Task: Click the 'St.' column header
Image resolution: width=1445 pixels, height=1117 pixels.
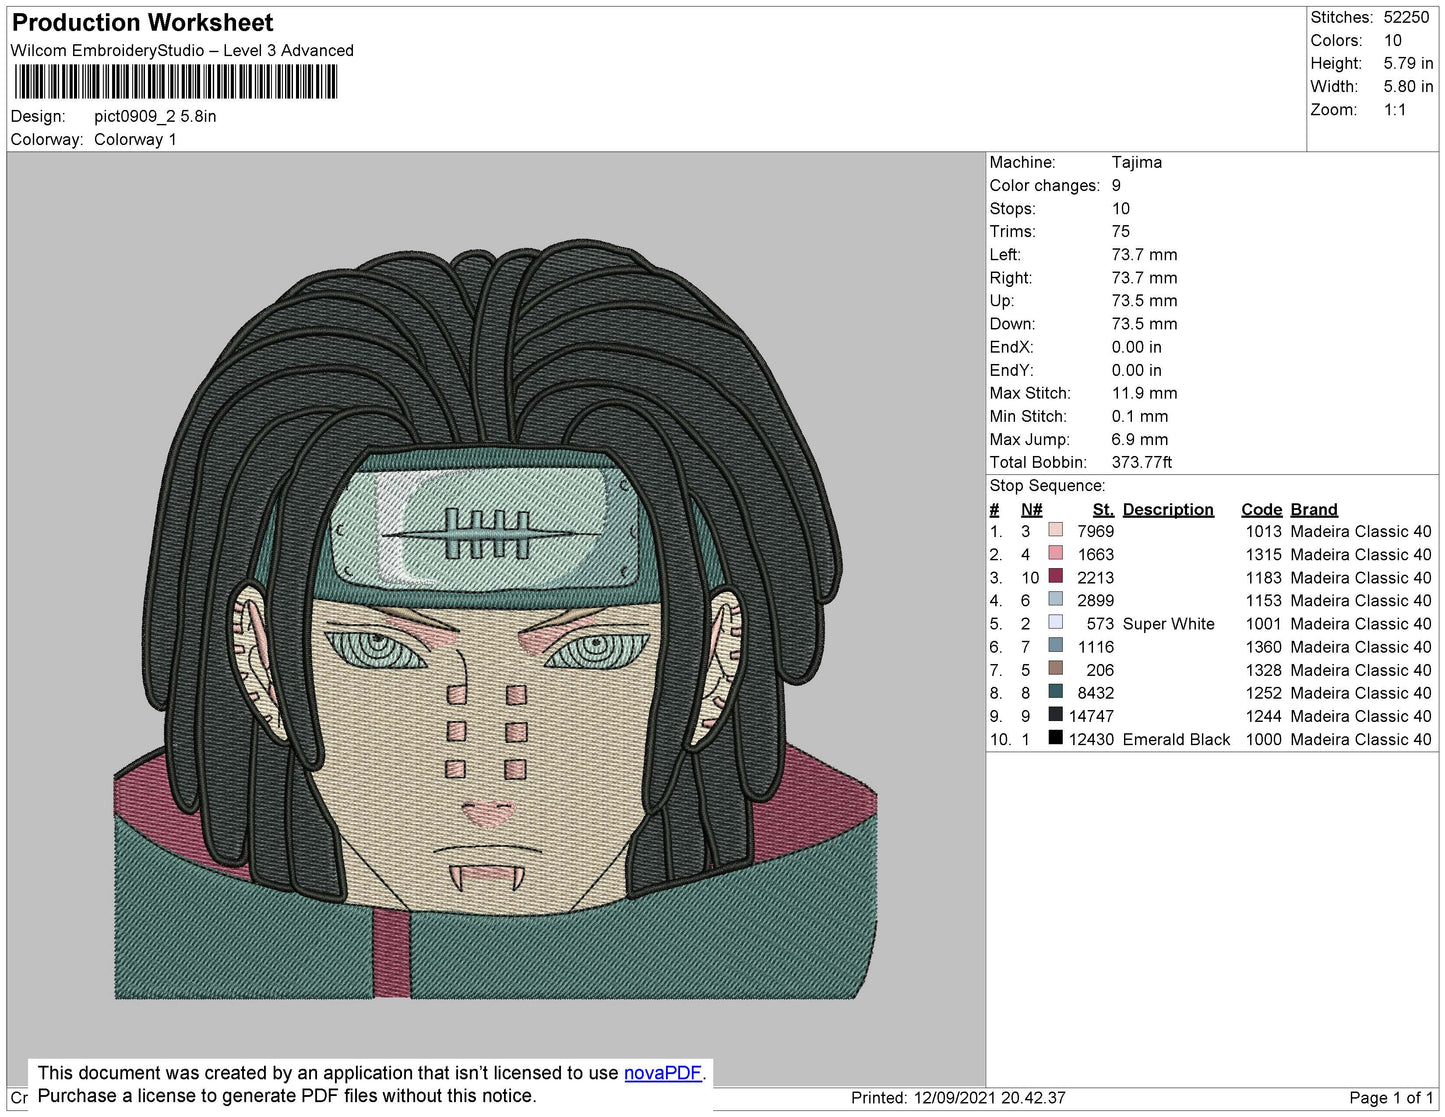Action: 1103,509
